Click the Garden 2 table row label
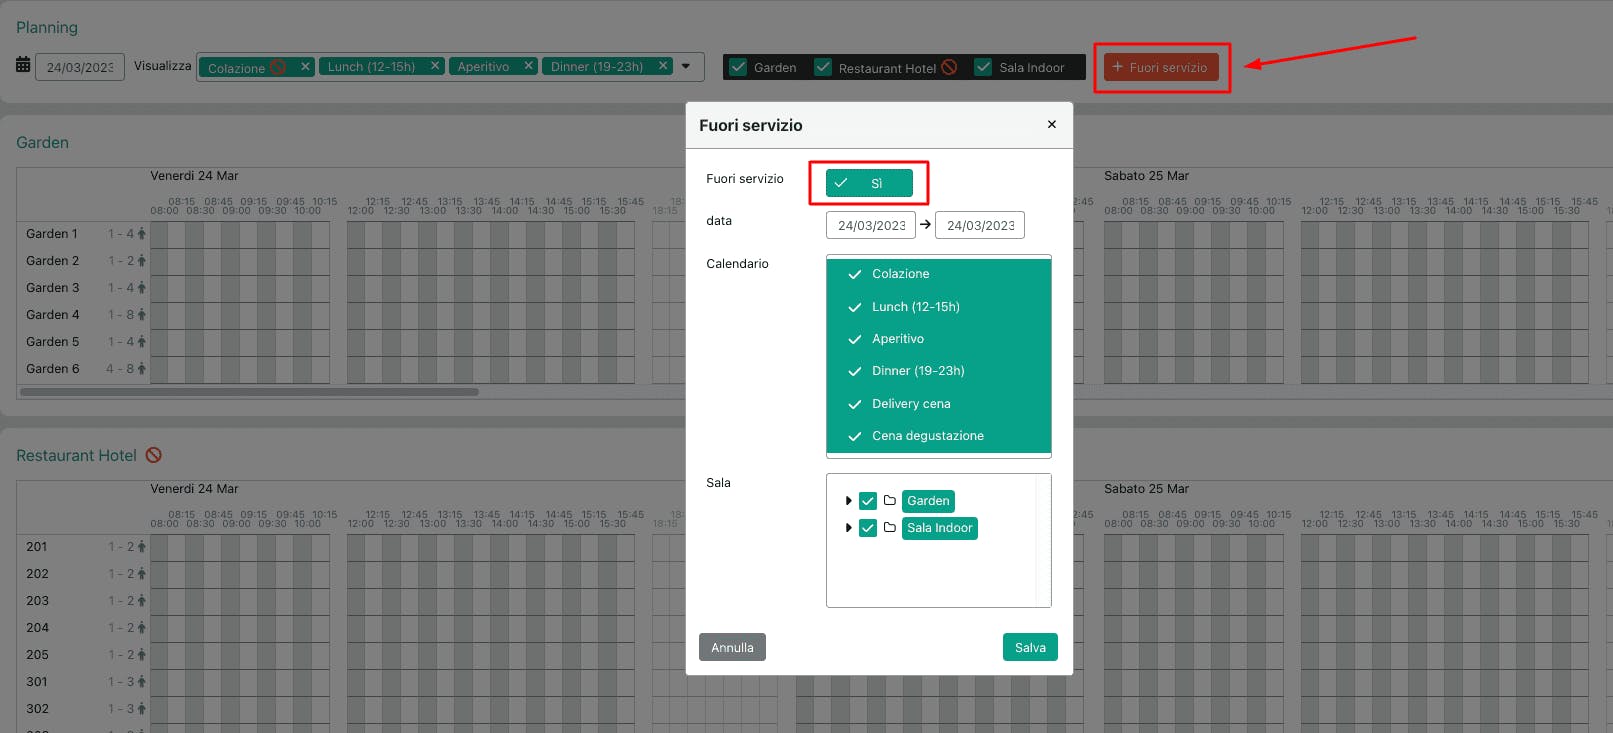1613x733 pixels. click(52, 260)
